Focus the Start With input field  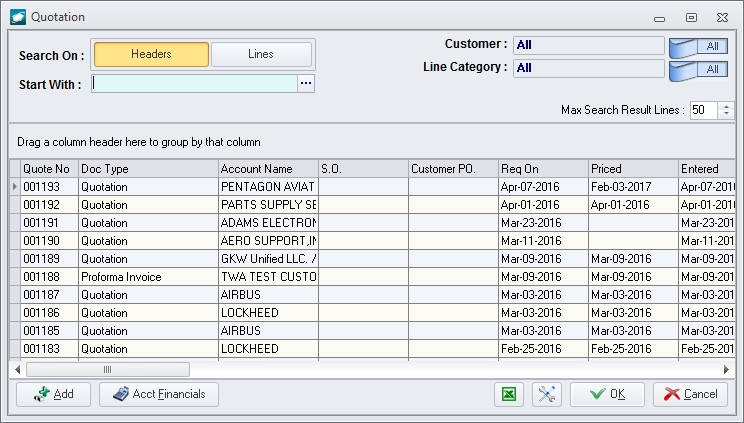click(195, 84)
